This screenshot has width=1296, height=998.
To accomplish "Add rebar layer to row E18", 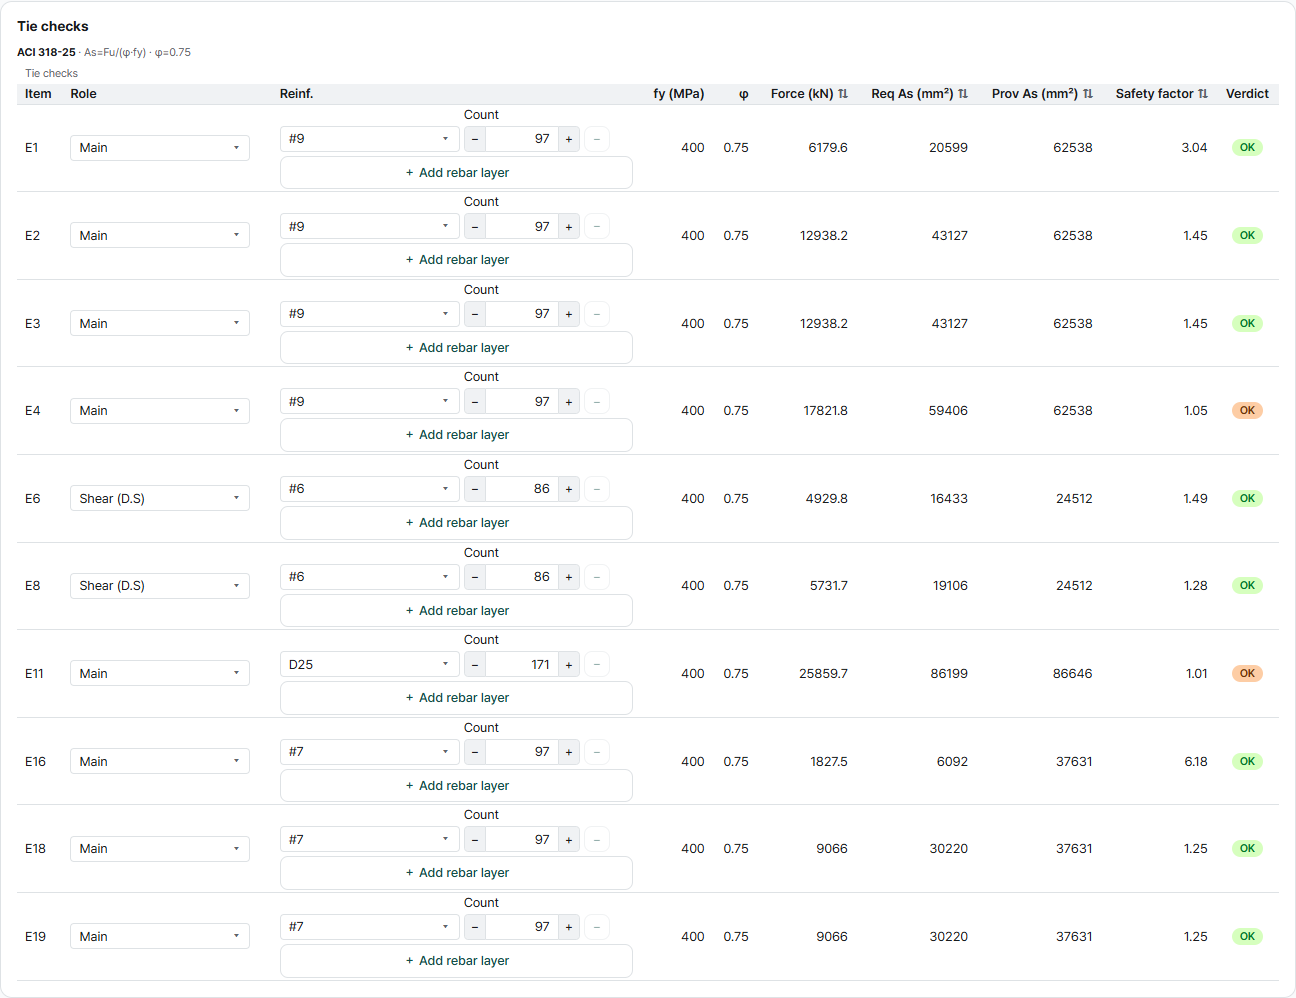I will click(x=456, y=873).
